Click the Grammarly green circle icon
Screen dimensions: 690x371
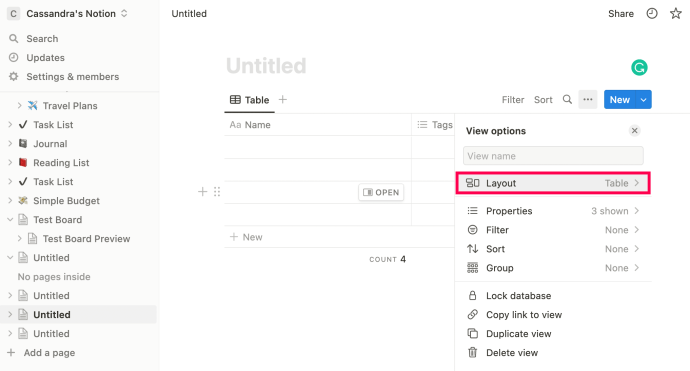639,67
